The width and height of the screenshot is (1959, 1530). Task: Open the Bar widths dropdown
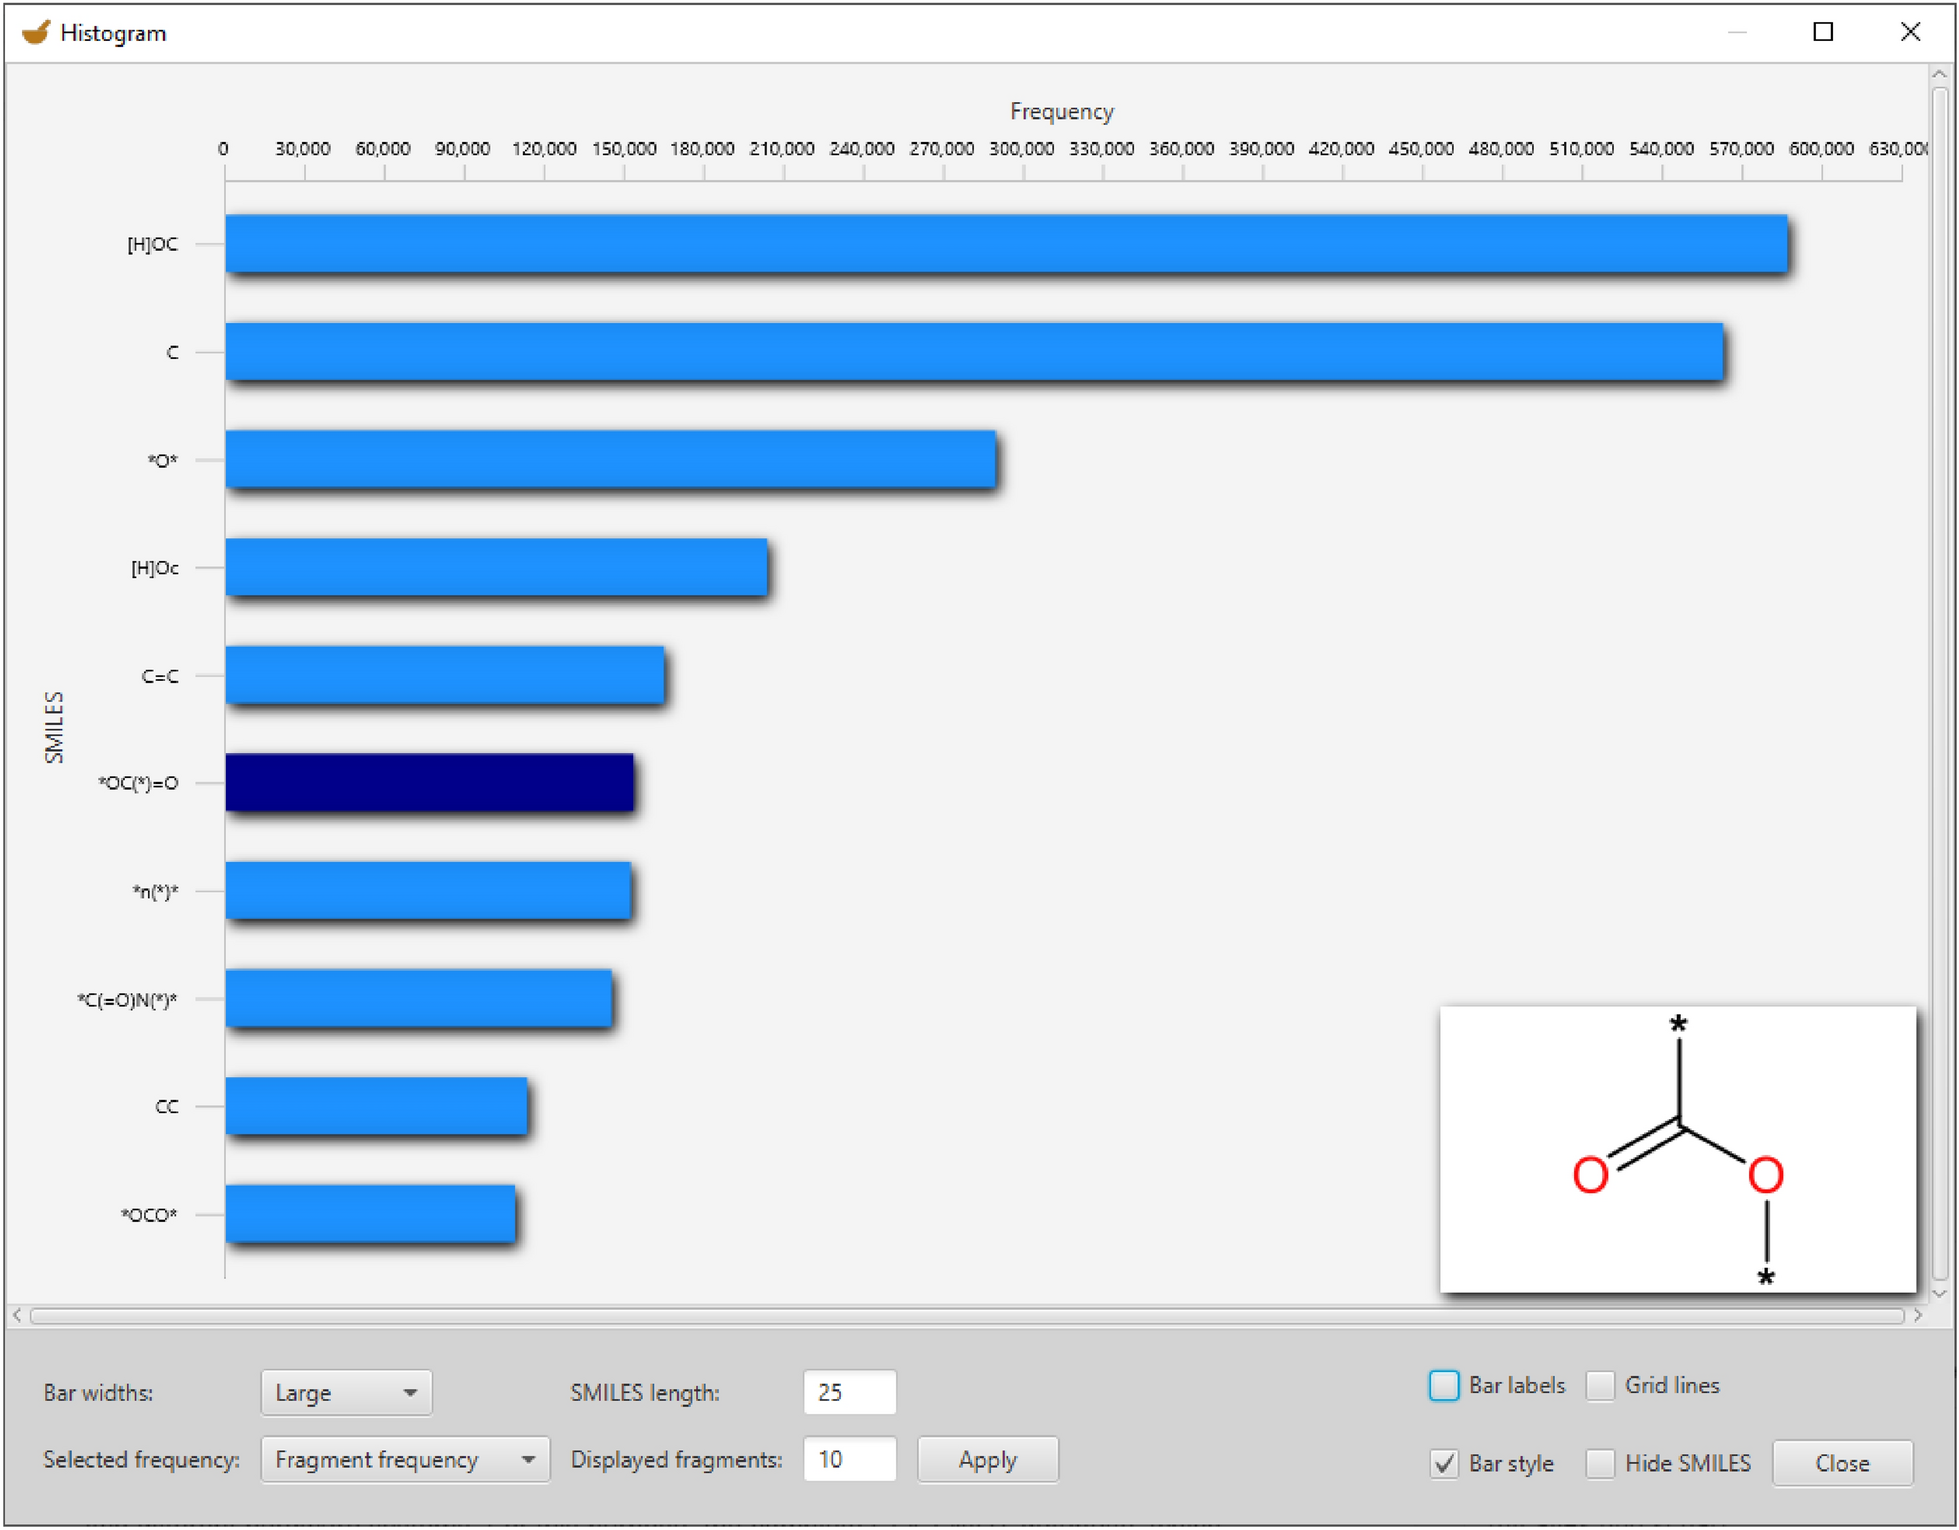tap(346, 1392)
